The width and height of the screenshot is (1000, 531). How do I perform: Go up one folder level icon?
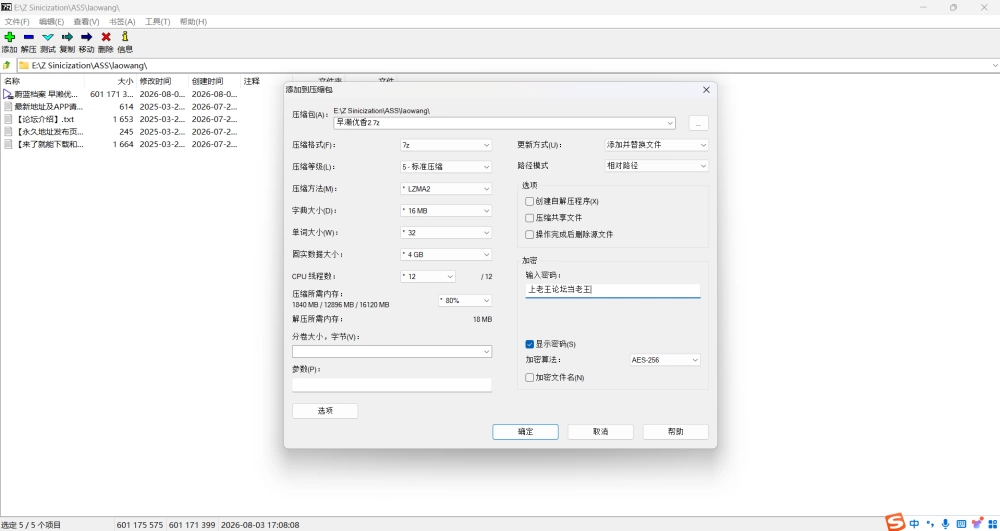[x=6, y=65]
